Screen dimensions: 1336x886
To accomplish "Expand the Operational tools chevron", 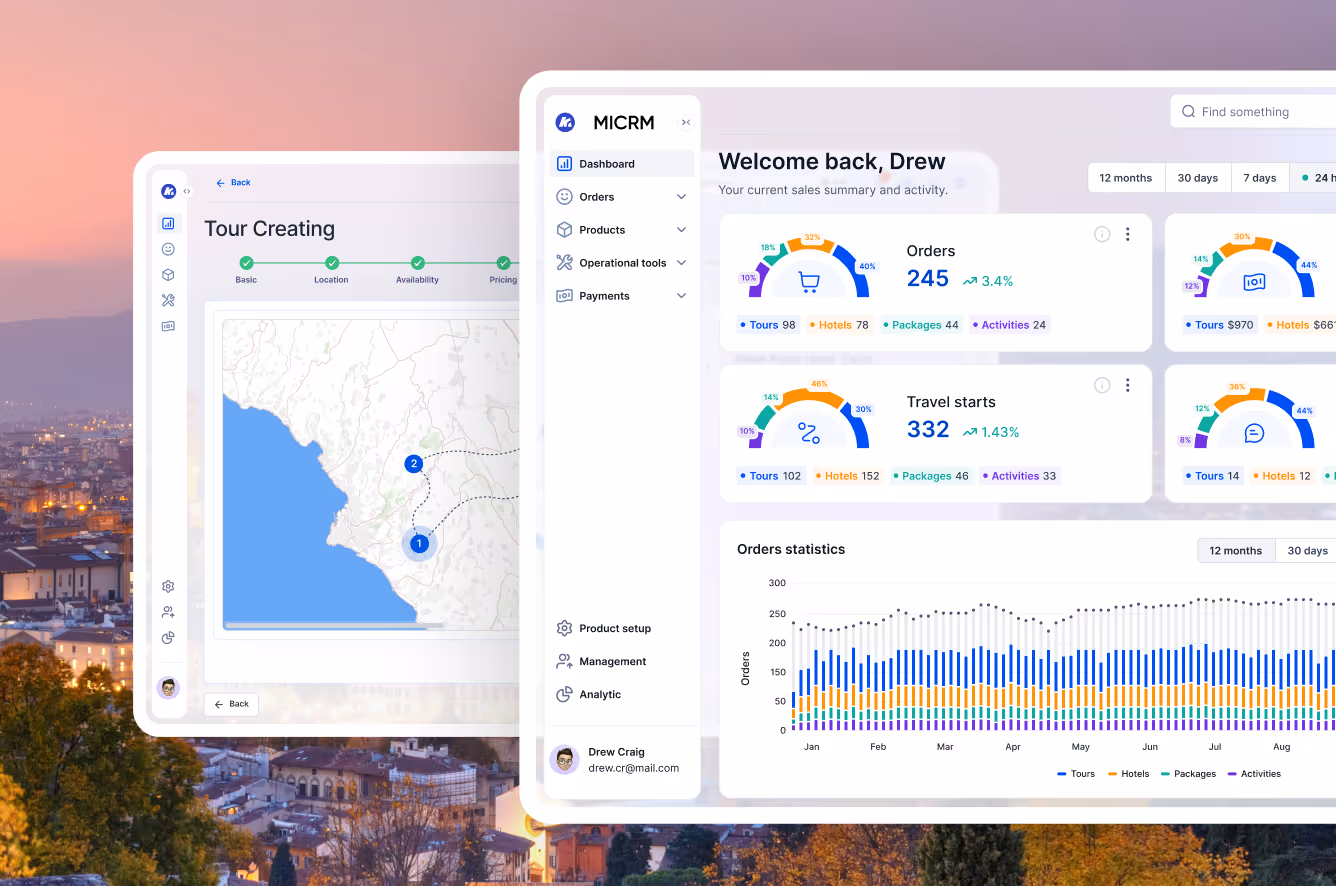I will (681, 263).
